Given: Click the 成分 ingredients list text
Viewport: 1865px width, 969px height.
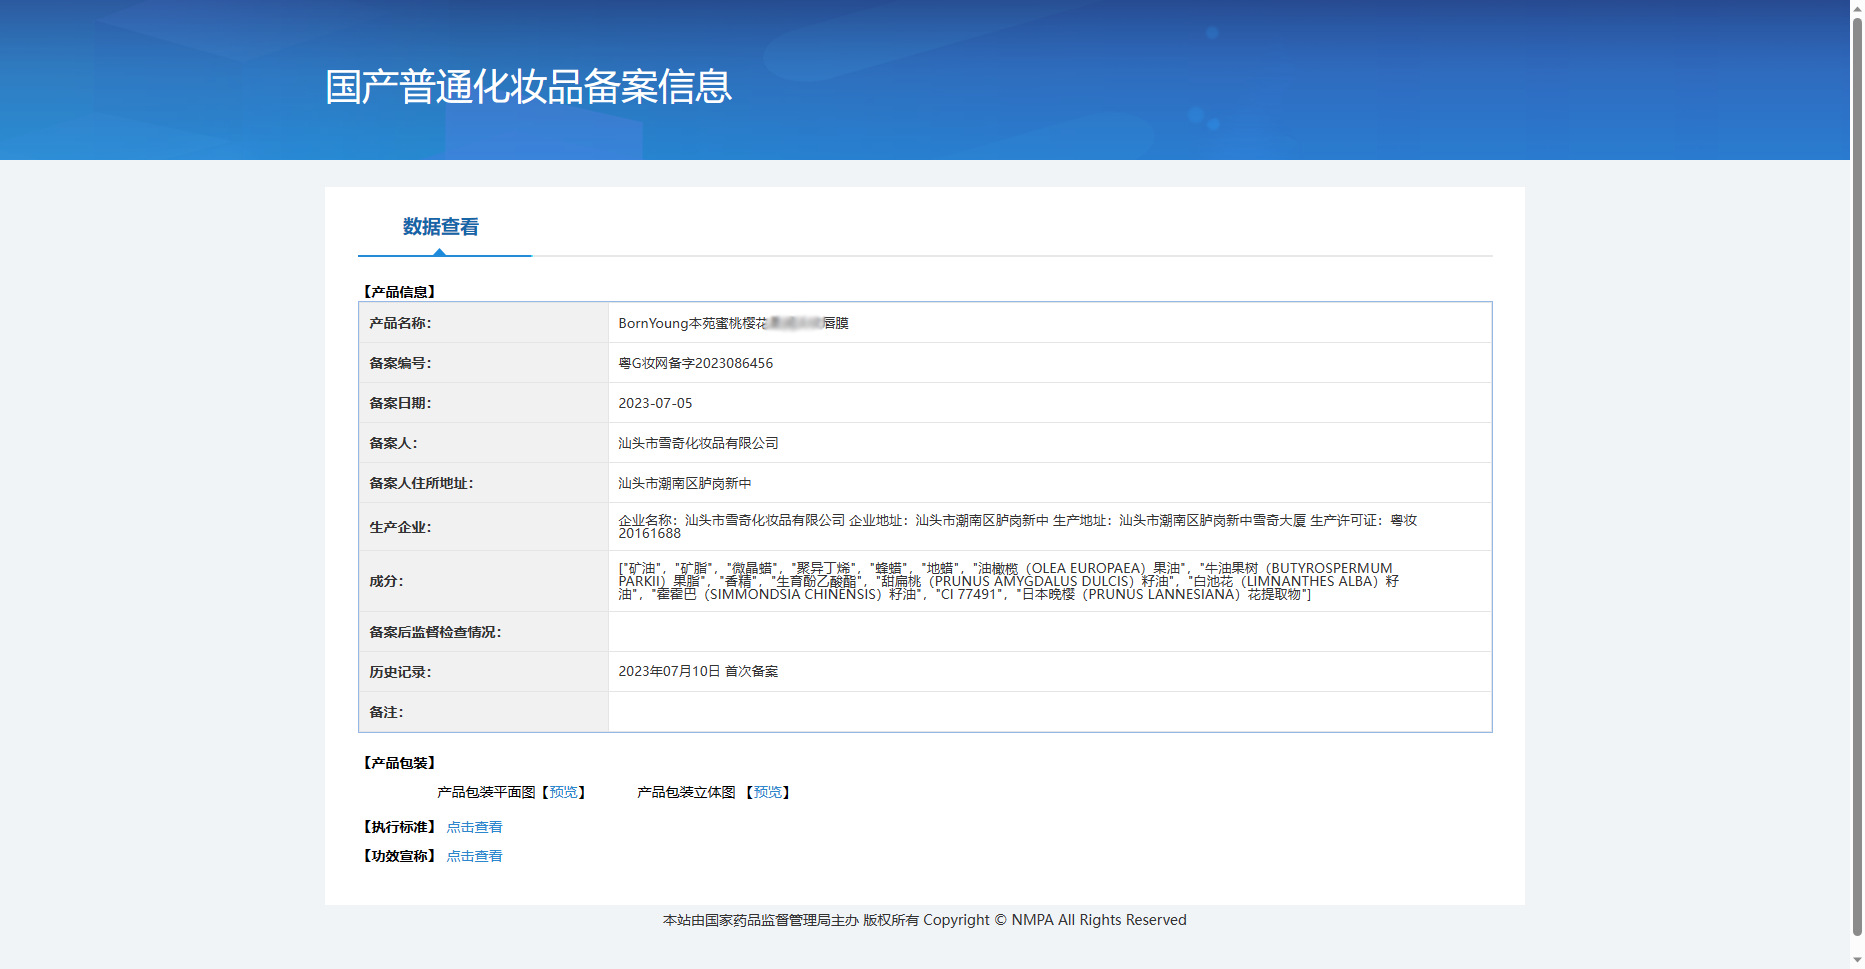Looking at the screenshot, I should coord(1008,581).
